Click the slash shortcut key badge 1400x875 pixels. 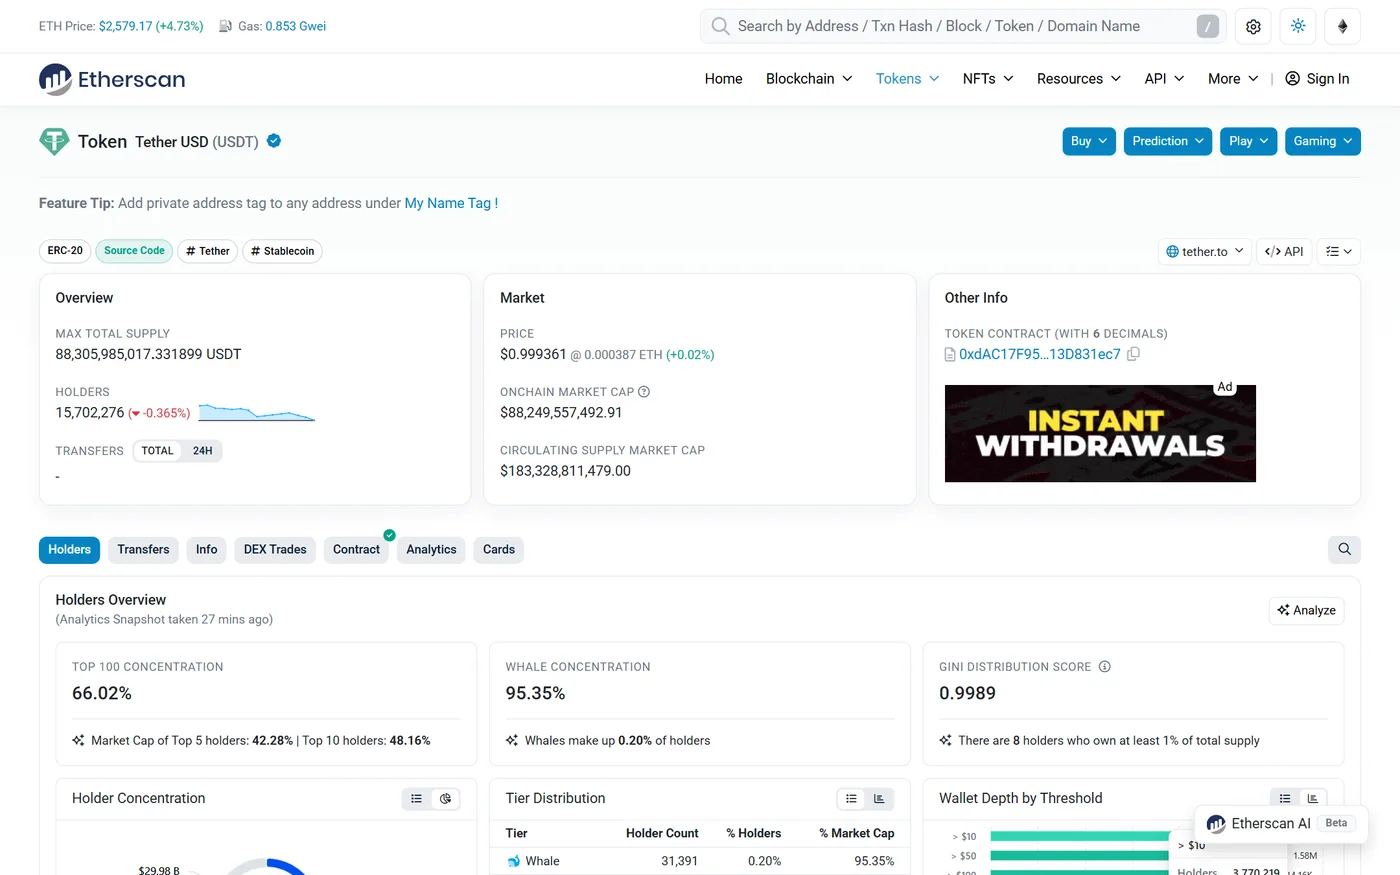(1208, 27)
